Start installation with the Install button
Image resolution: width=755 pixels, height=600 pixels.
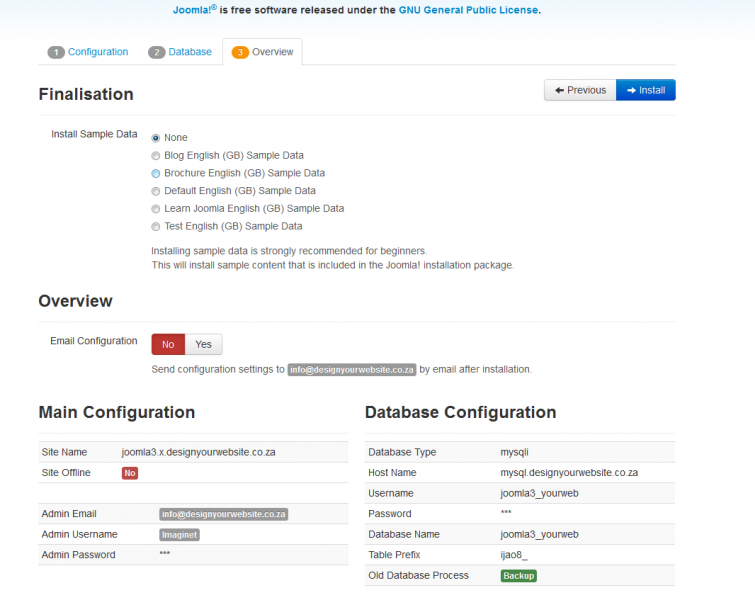[646, 90]
